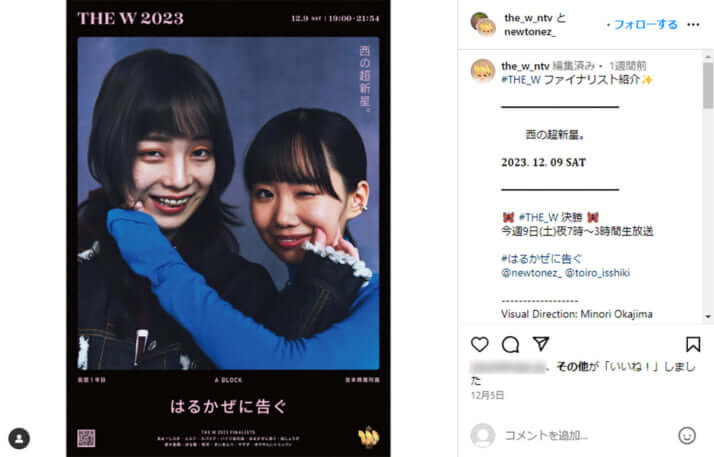Click the フォローする follow button
Image resolution: width=714 pixels, height=457 pixels.
point(646,25)
